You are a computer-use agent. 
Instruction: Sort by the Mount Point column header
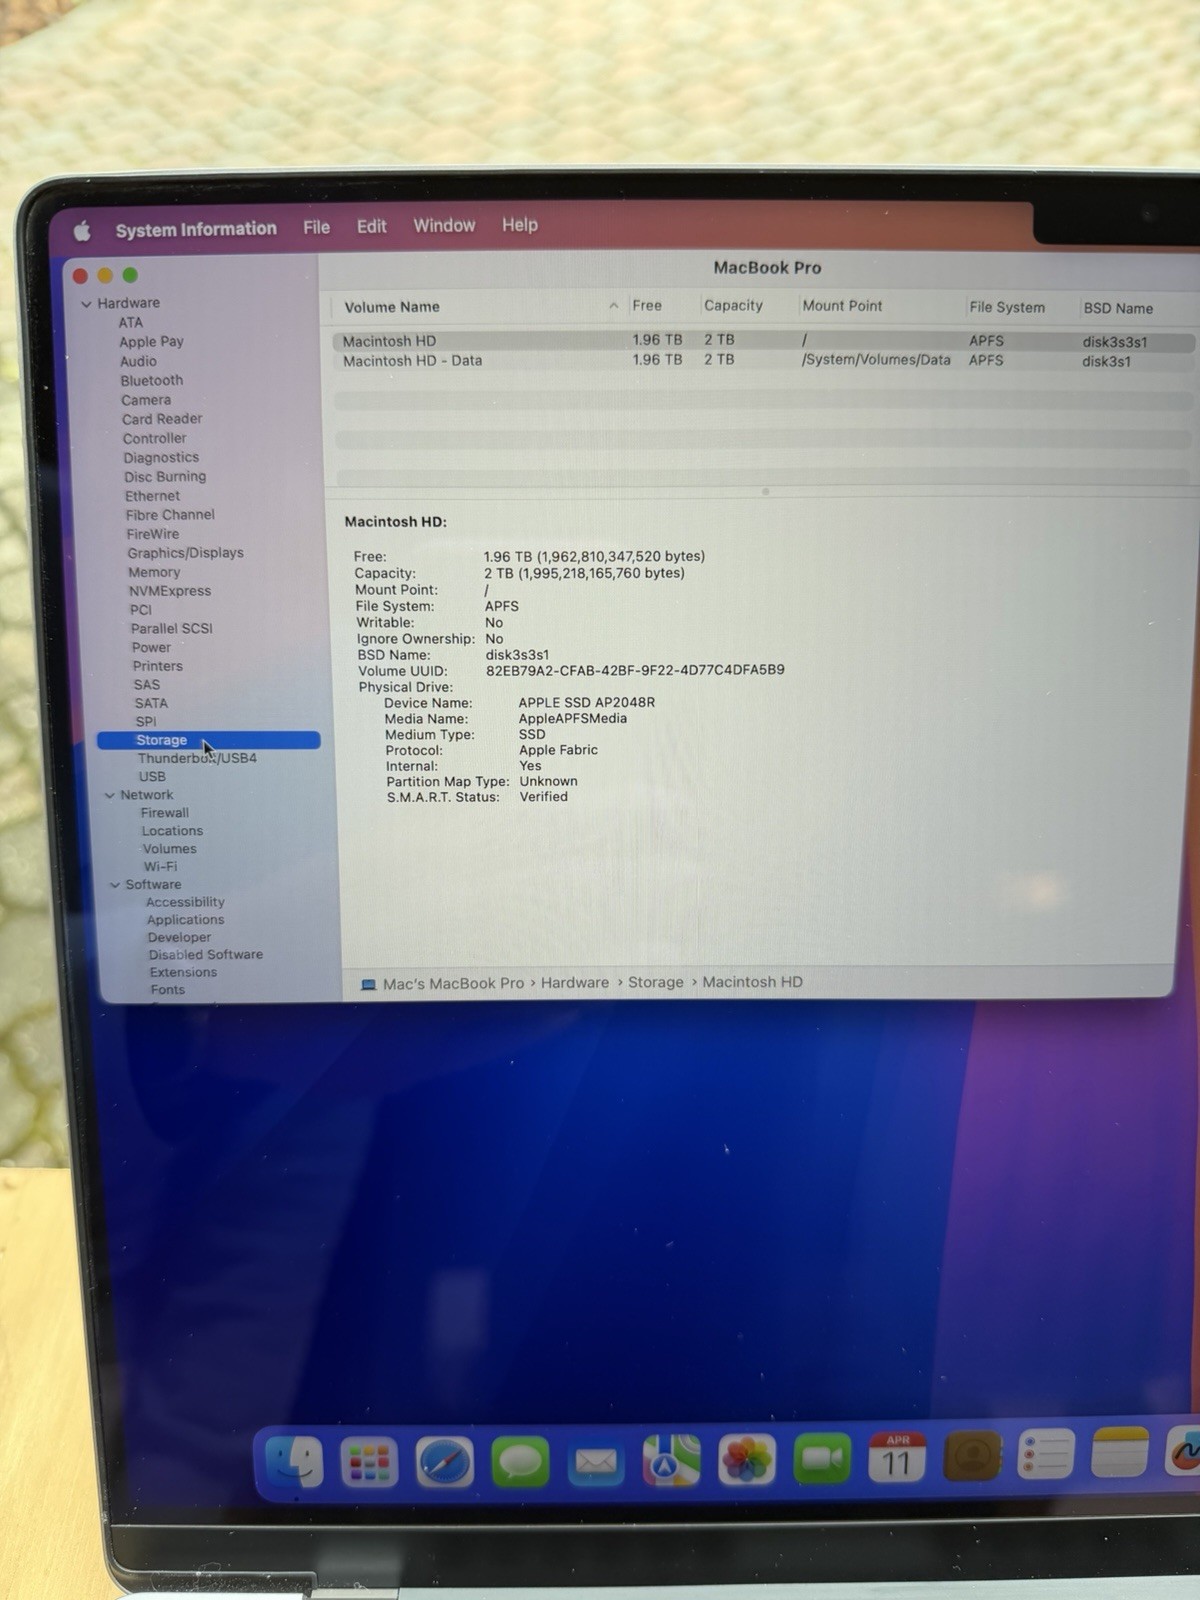click(x=842, y=305)
